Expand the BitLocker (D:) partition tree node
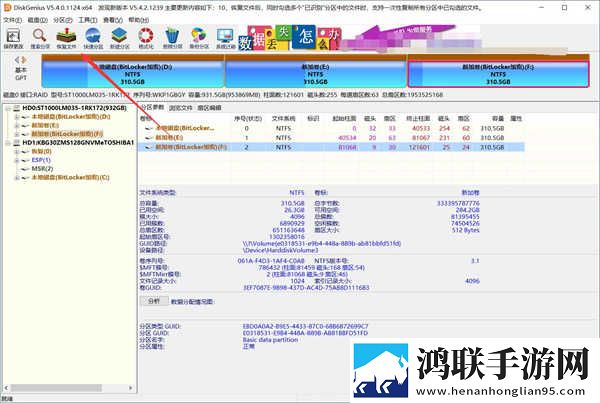This screenshot has height=403, width=600. (16, 117)
